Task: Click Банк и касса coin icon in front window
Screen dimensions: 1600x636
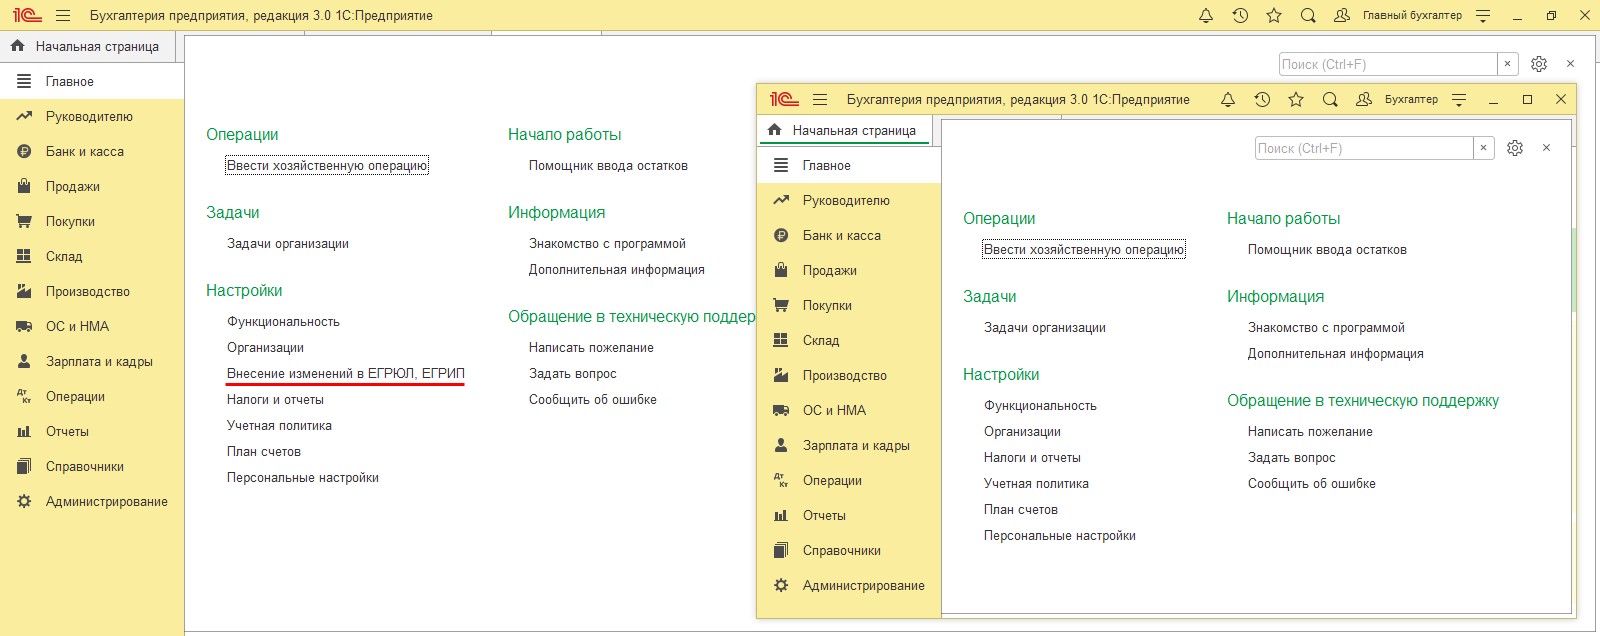Action: (781, 235)
